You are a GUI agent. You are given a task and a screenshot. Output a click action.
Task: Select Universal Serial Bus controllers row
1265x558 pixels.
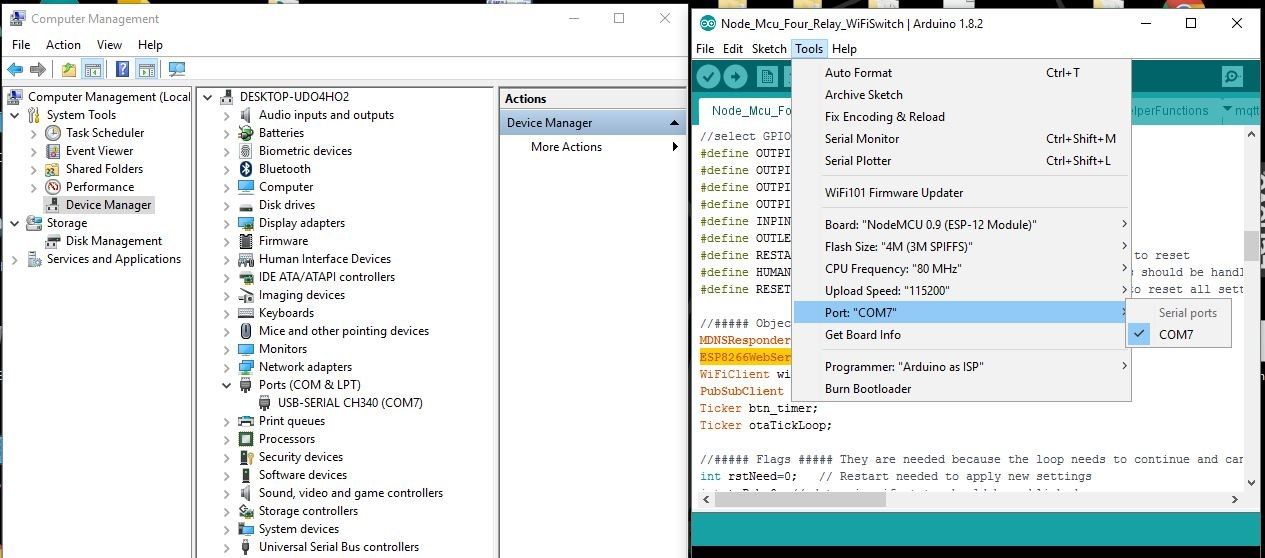pyautogui.click(x=339, y=547)
